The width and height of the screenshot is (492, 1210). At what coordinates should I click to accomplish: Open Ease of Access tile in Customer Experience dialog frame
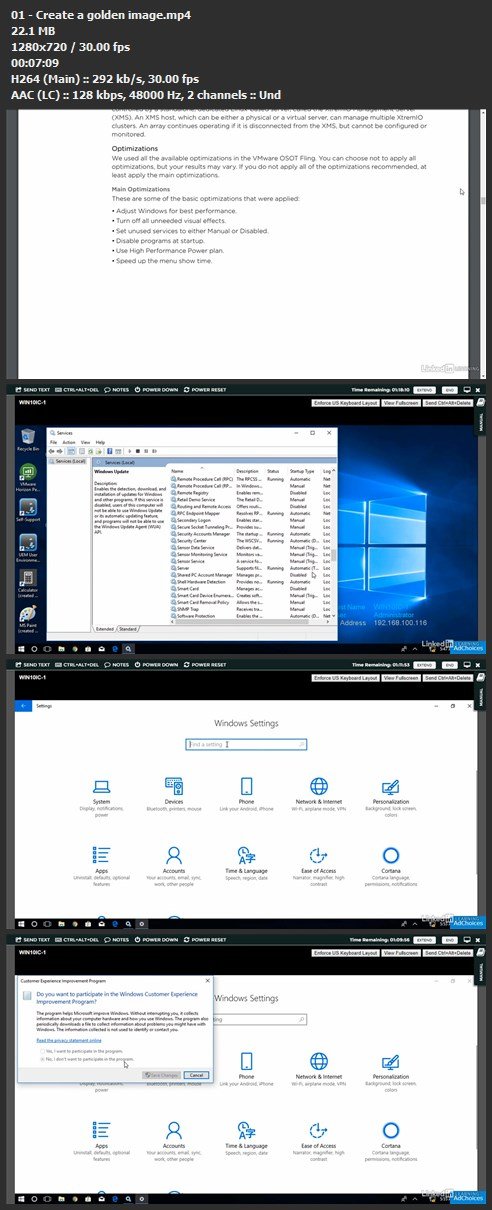tap(318, 1141)
